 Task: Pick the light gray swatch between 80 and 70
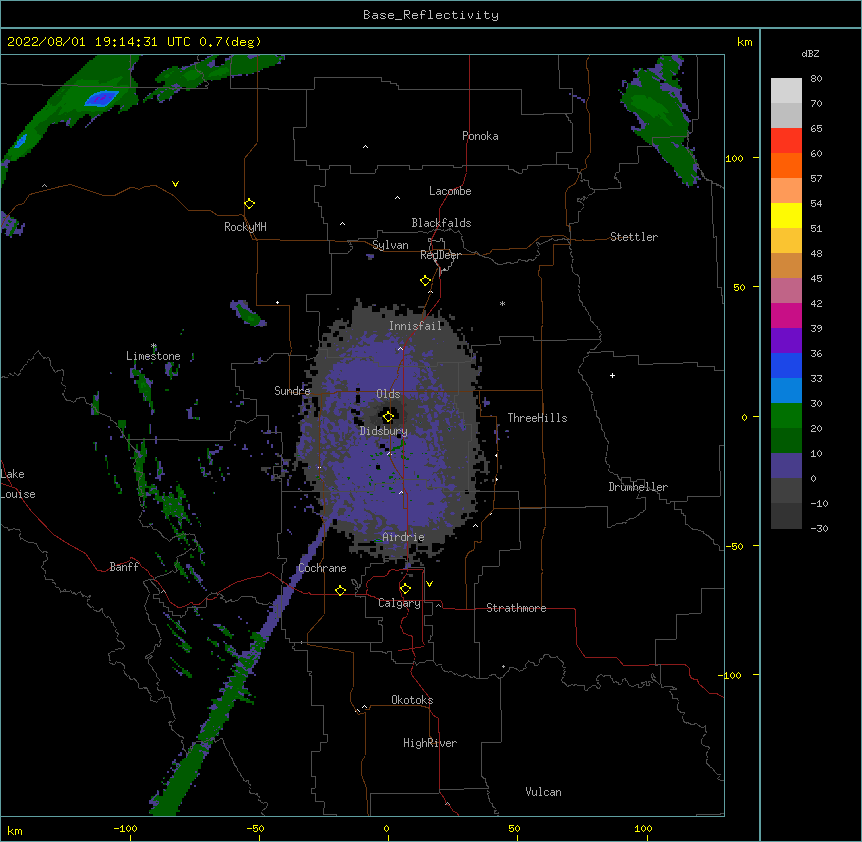786,90
